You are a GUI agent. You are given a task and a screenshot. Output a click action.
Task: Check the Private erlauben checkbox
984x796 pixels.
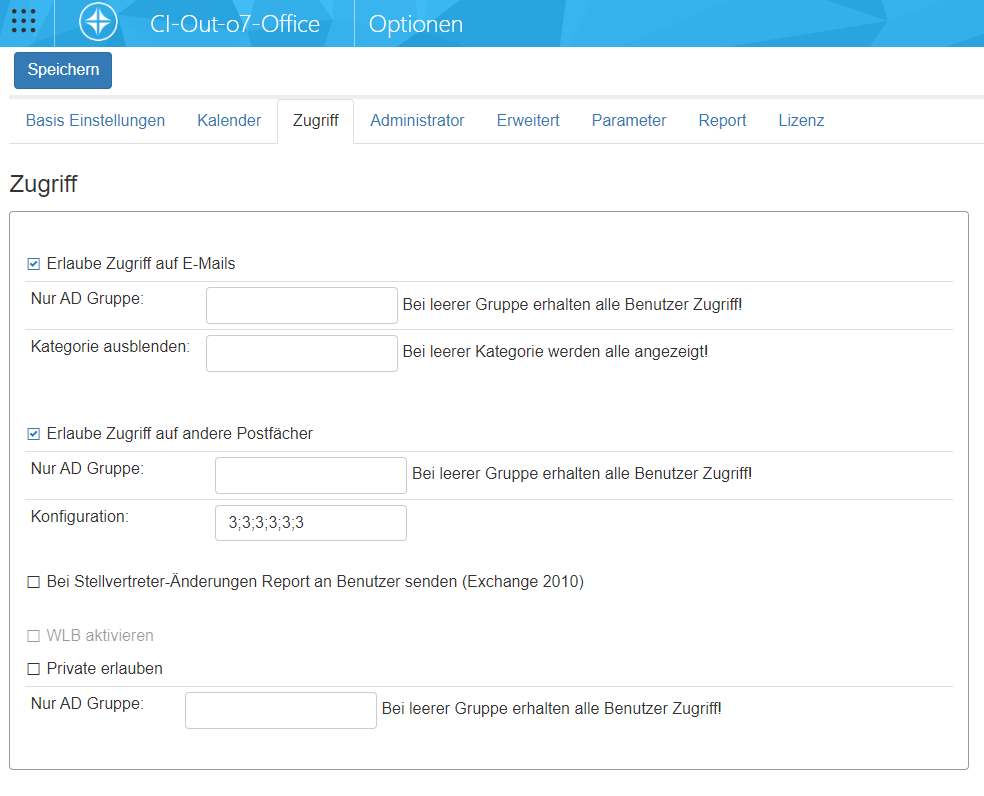pyautogui.click(x=34, y=668)
